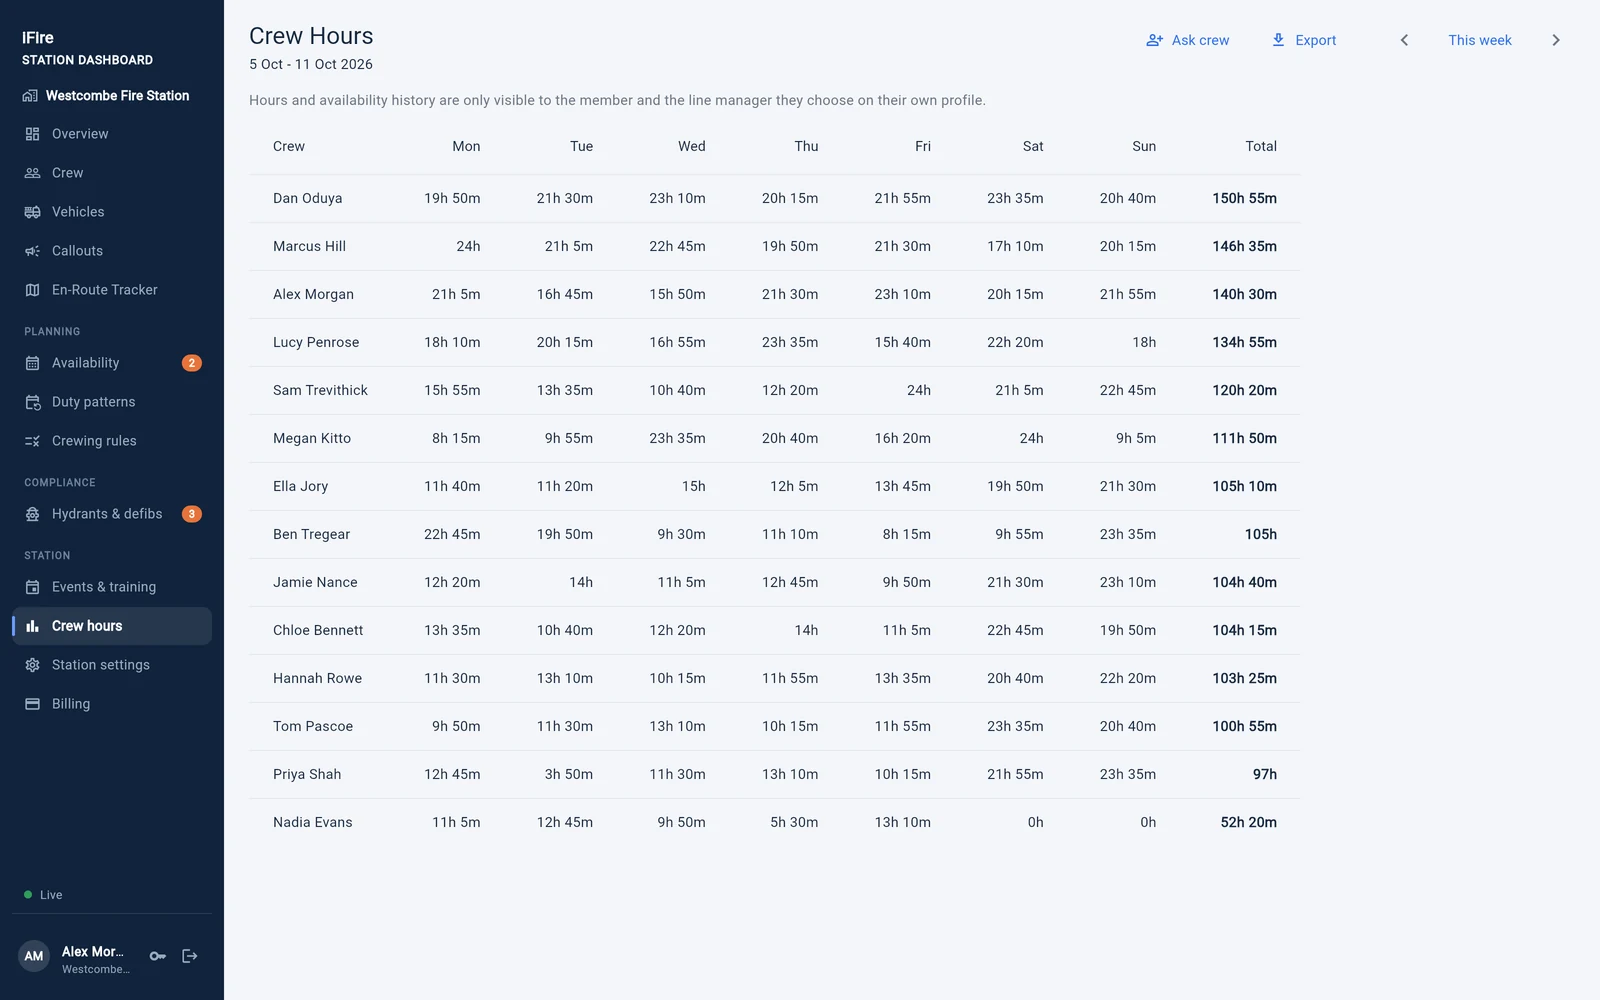This screenshot has width=1600, height=1000.
Task: Click Megan Kitto's total 111h 50m
Action: point(1245,438)
